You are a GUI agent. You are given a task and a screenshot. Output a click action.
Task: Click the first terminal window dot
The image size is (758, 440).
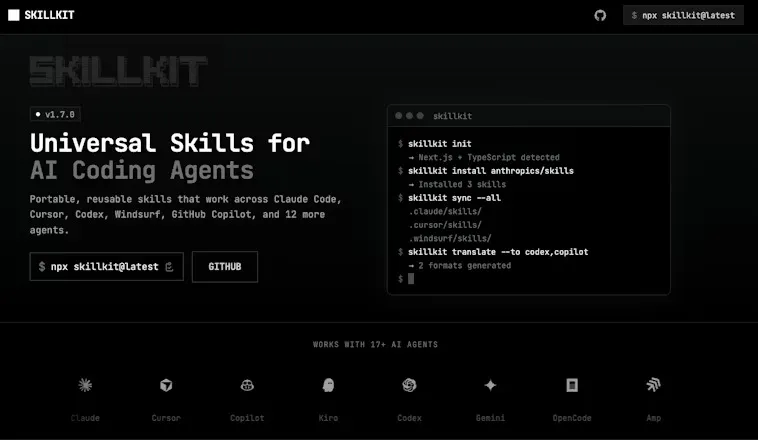pos(398,116)
